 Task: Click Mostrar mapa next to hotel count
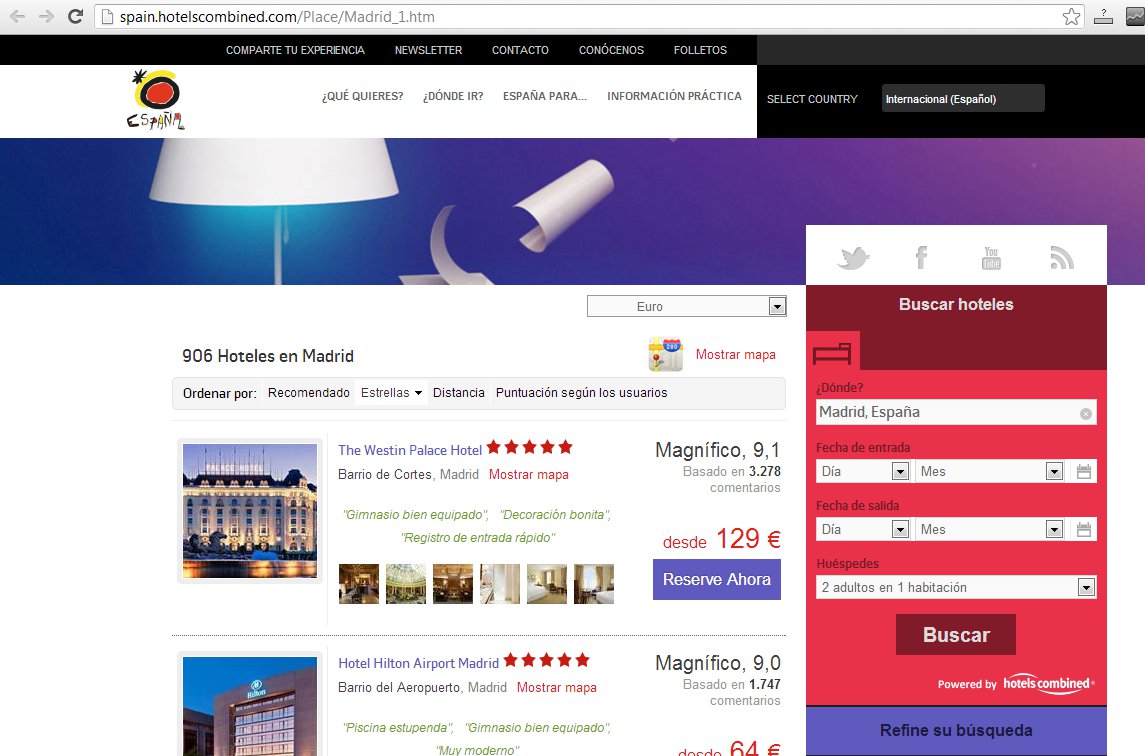(x=735, y=355)
